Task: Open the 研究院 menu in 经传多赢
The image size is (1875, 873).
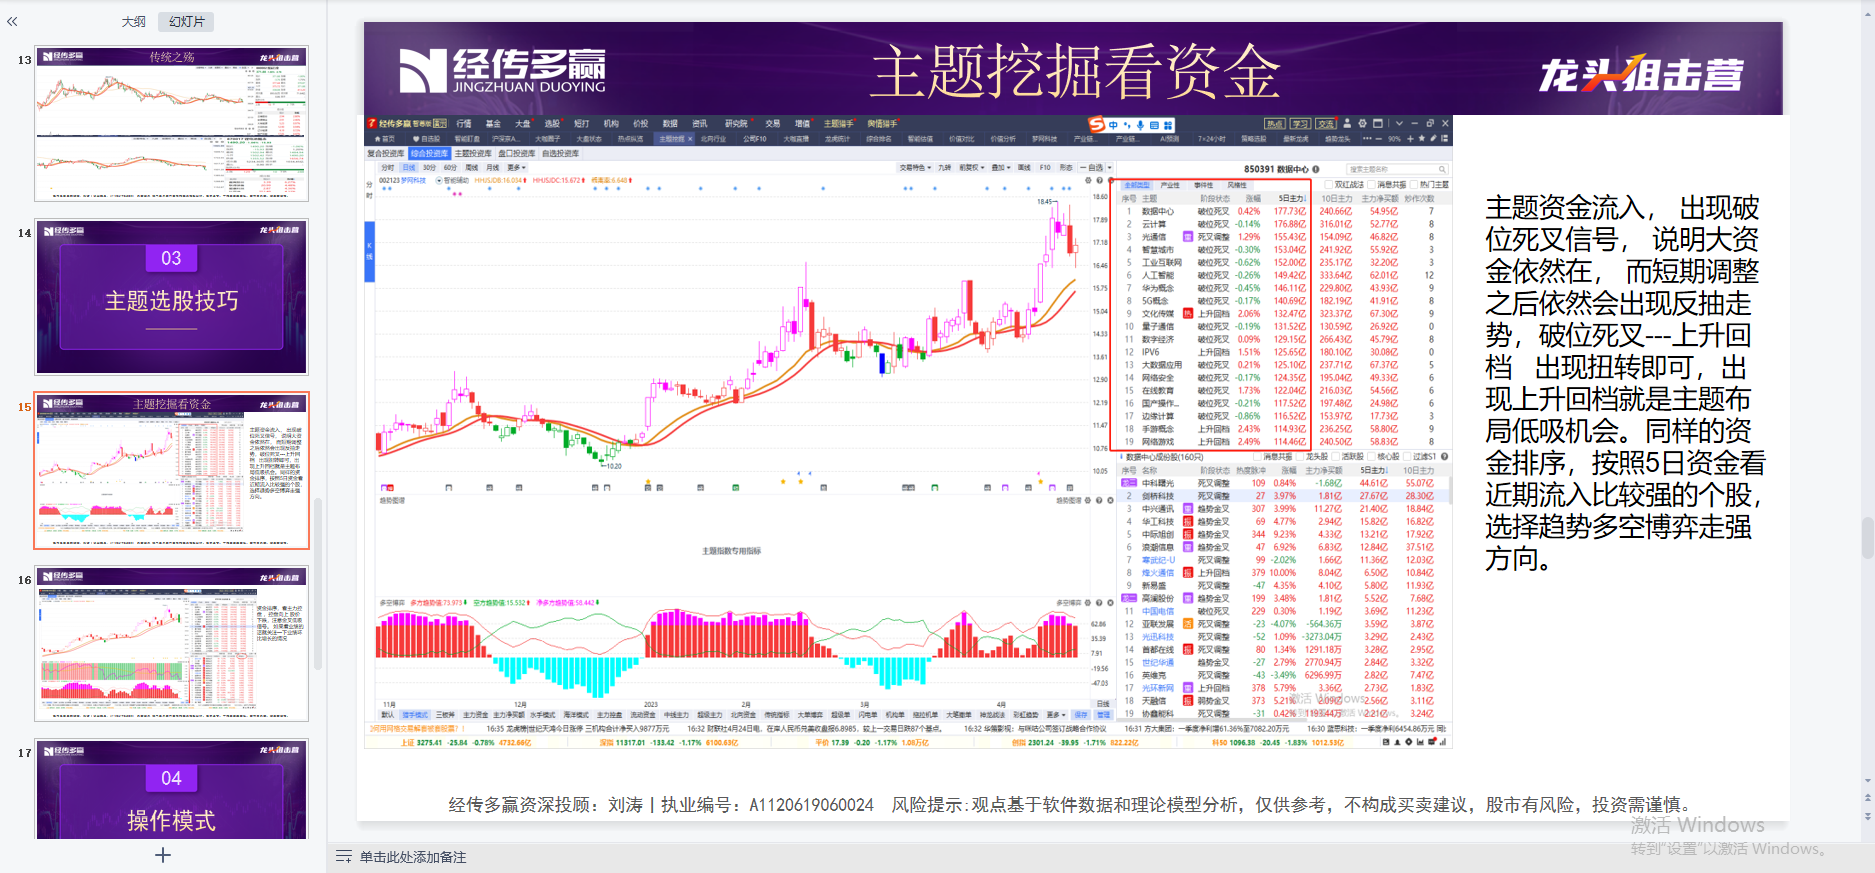Action: point(736,124)
